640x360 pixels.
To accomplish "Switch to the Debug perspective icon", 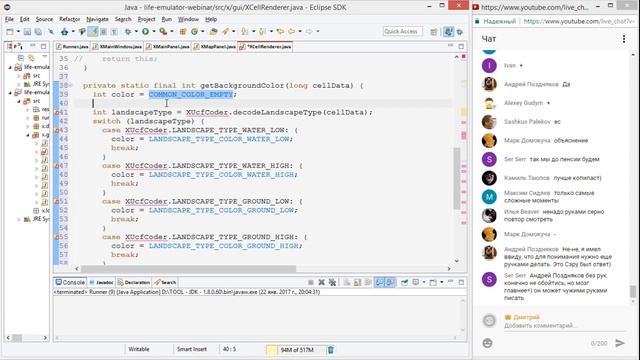I will (x=460, y=32).
